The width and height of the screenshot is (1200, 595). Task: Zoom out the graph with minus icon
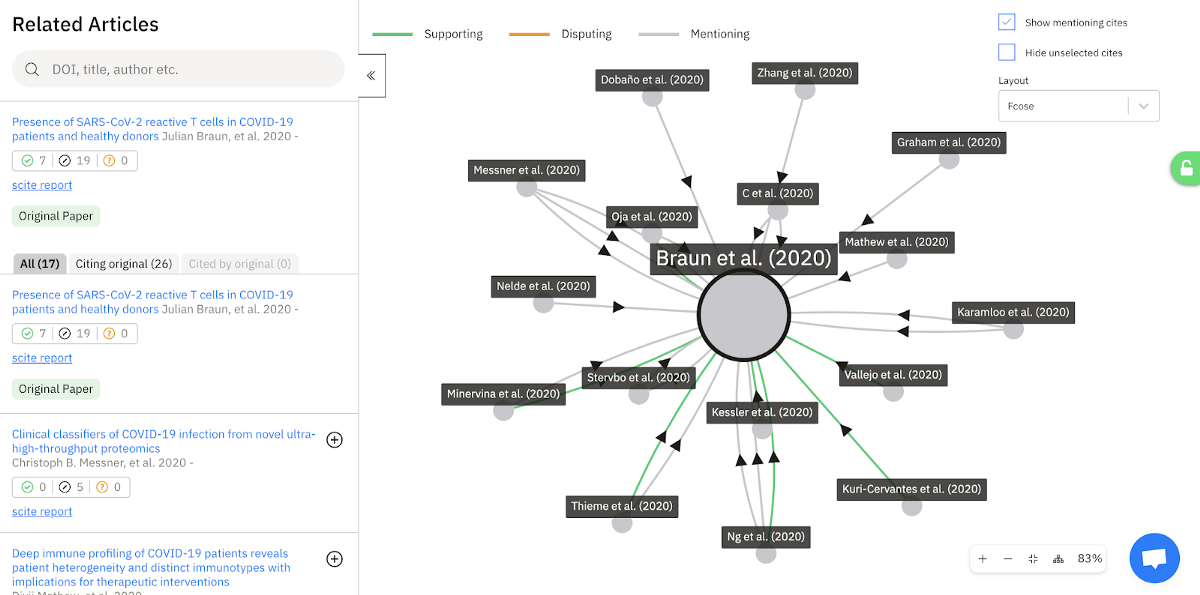(x=1008, y=559)
